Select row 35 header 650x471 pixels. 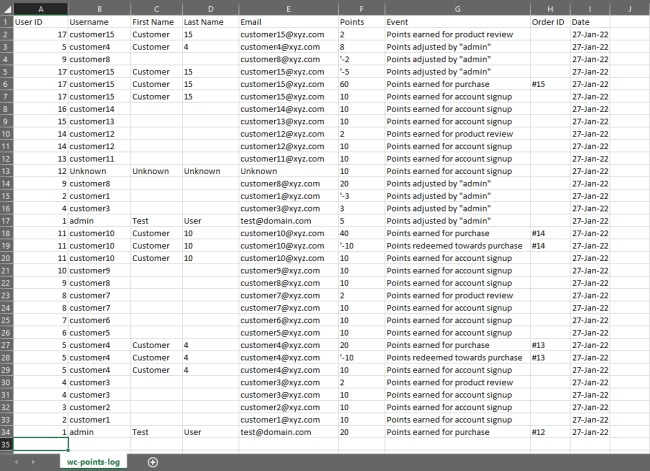pos(6,444)
